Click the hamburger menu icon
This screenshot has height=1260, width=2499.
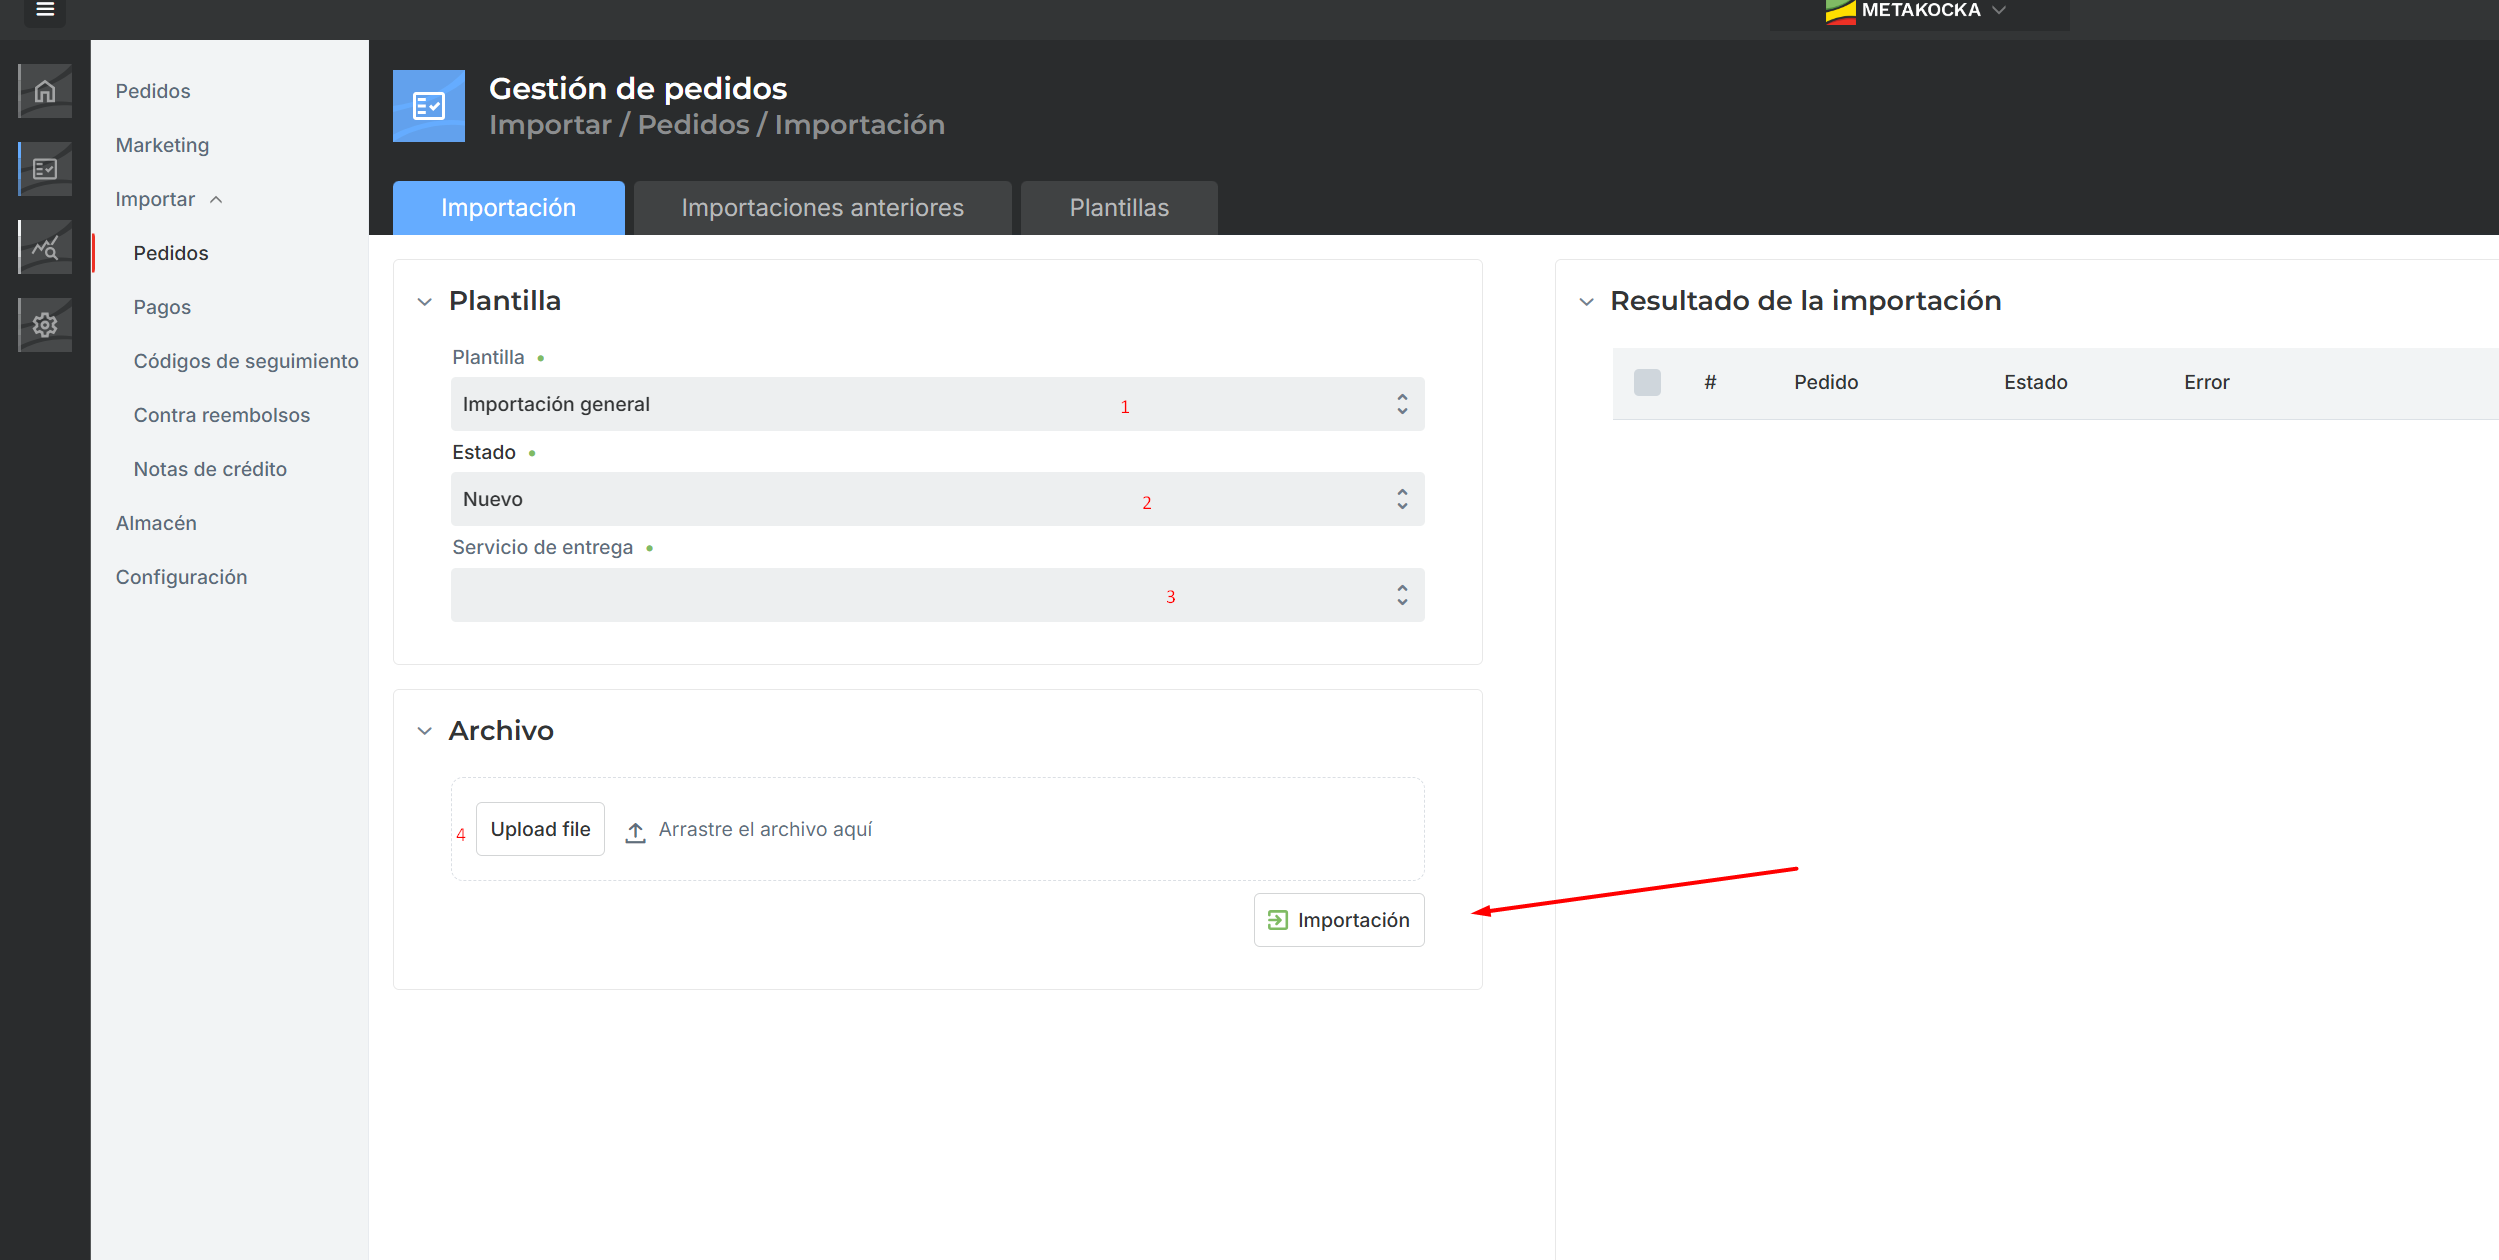point(45,10)
